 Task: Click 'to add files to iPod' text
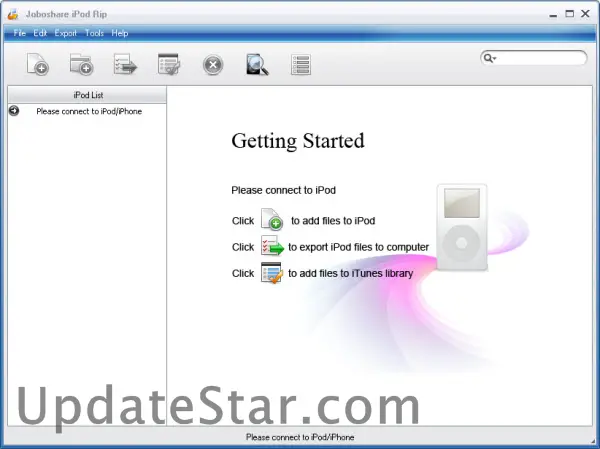coord(333,221)
